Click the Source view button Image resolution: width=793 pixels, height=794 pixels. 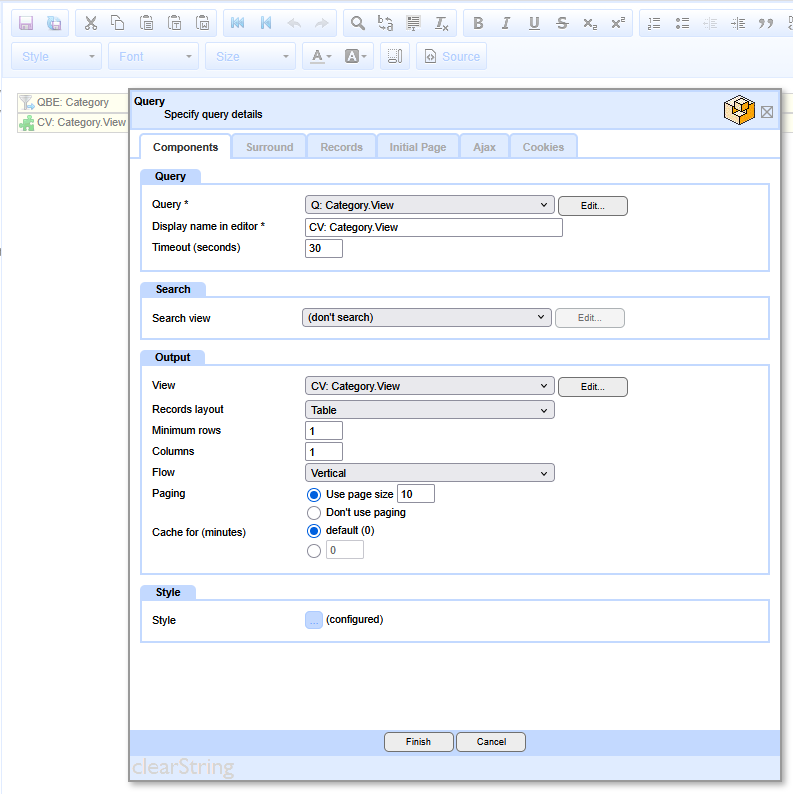click(451, 57)
